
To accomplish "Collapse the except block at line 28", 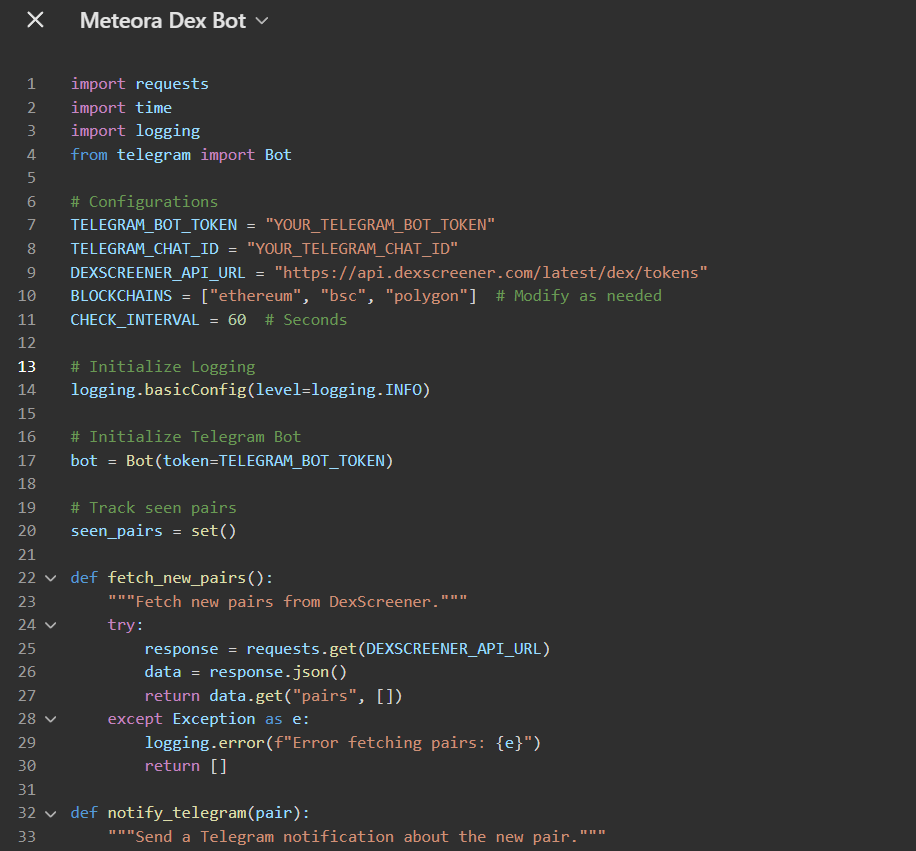I will coord(51,719).
